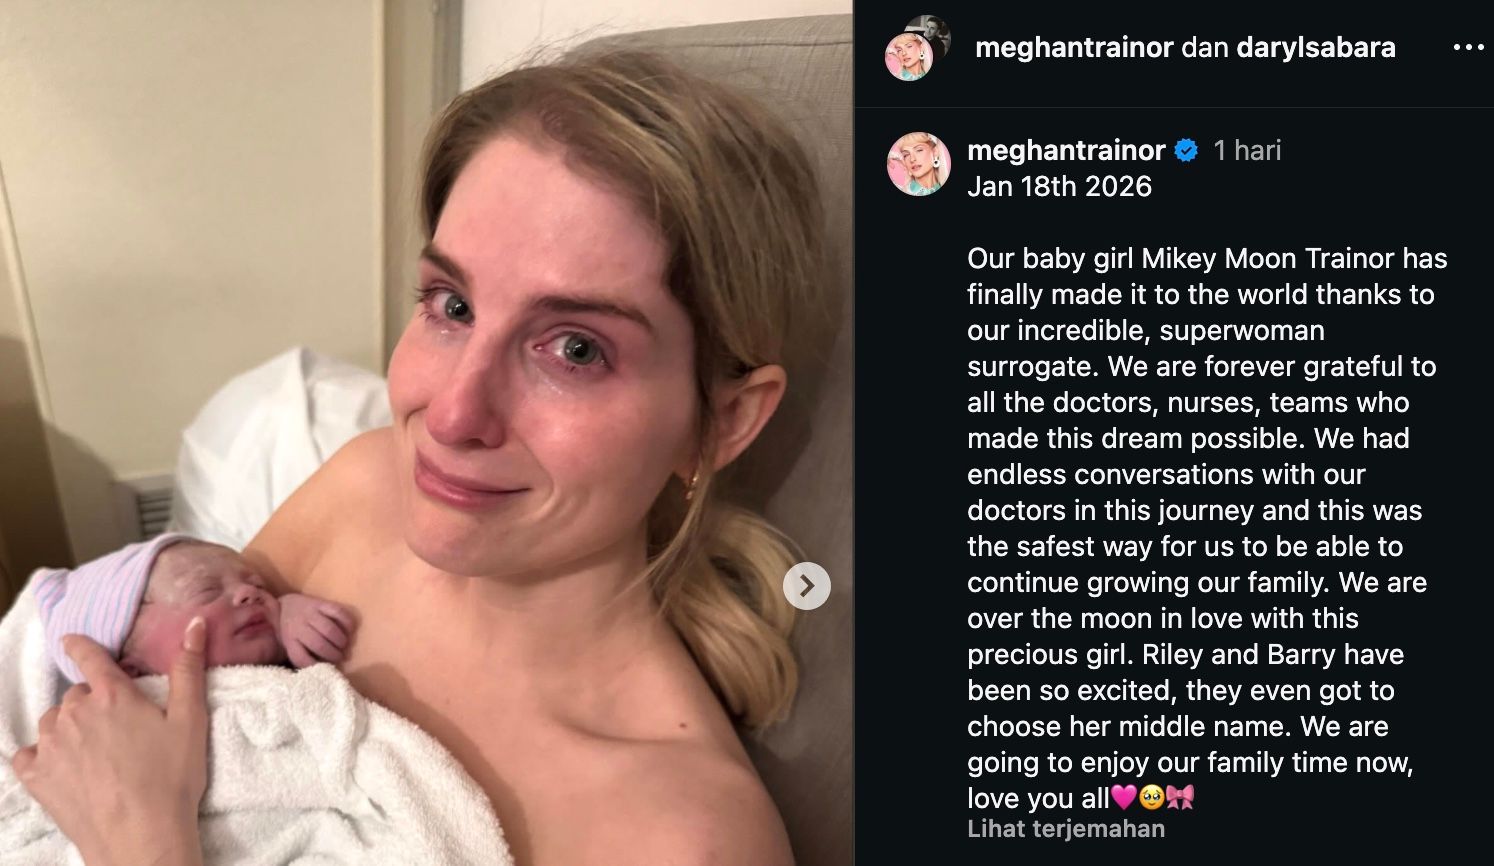Click the ribbon bow emoji ending the caption
Image resolution: width=1494 pixels, height=866 pixels.
(1180, 798)
